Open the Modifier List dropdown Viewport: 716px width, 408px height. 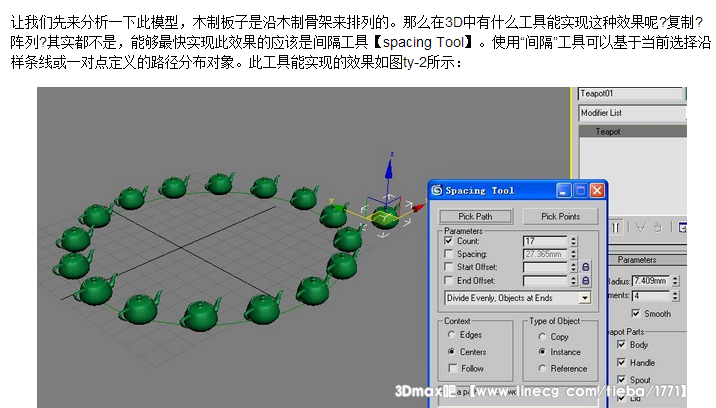click(x=632, y=112)
